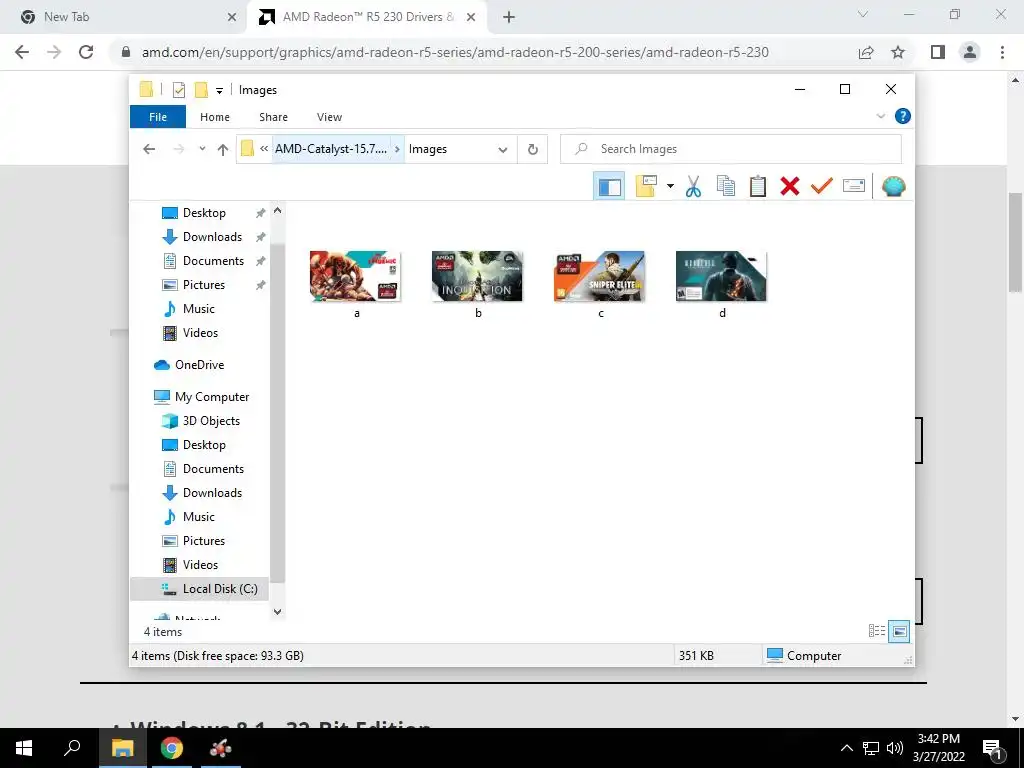Click the blue Help question mark icon
The image size is (1024, 768).
pyautogui.click(x=903, y=116)
